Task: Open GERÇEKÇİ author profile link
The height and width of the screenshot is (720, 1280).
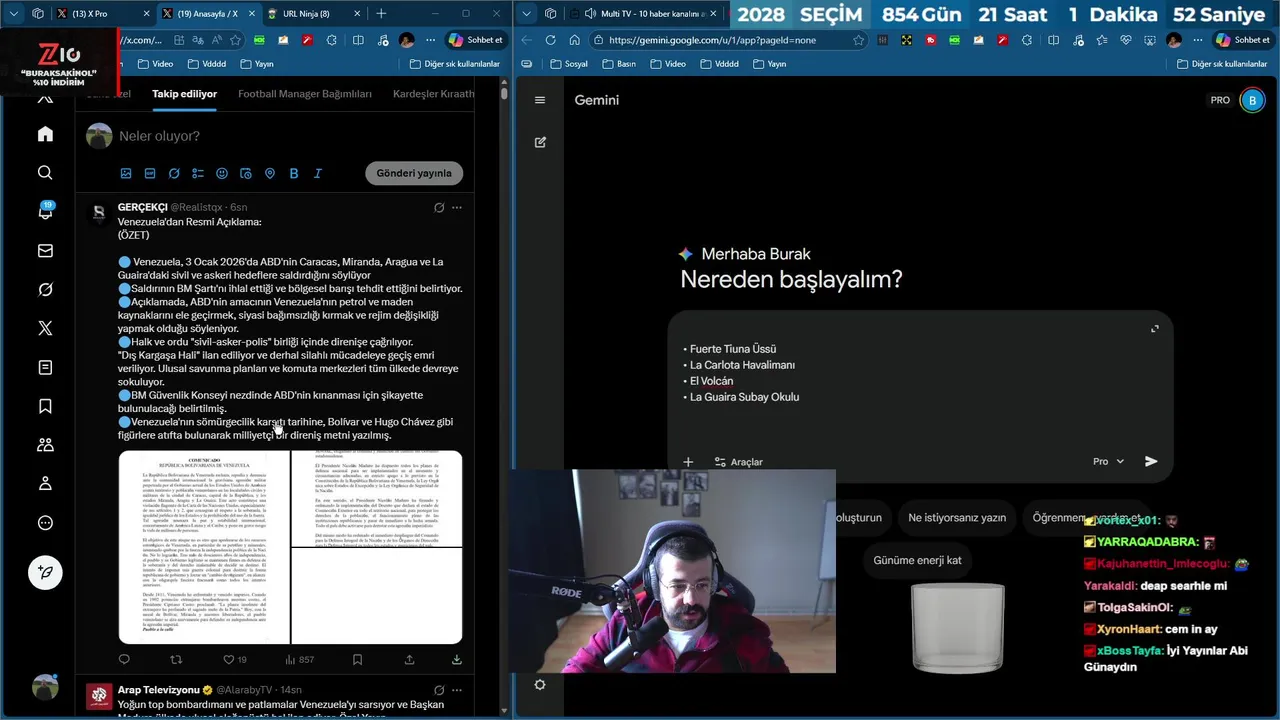Action: pos(143,207)
